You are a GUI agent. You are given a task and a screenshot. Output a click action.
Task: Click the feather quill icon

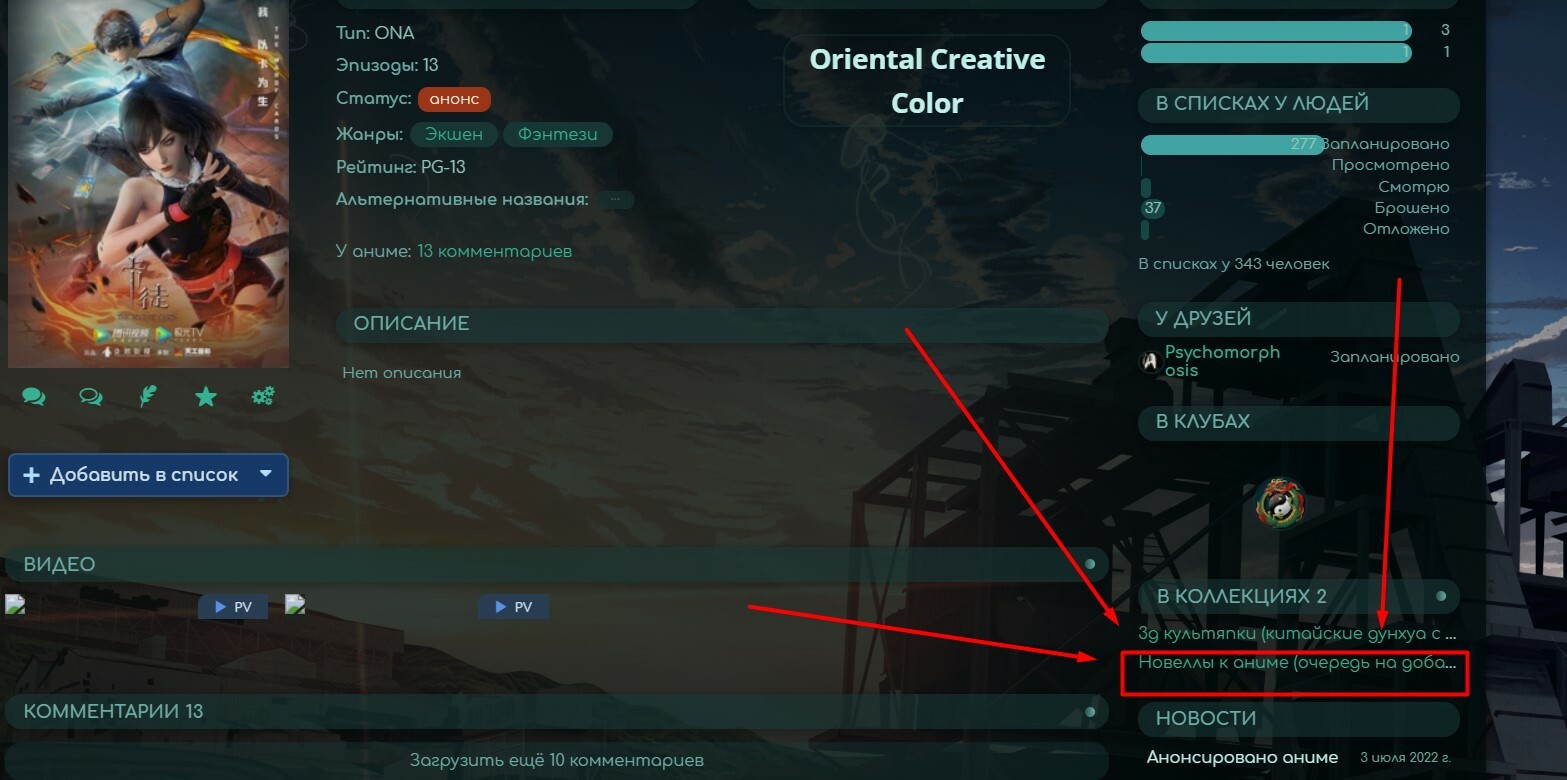(x=148, y=397)
